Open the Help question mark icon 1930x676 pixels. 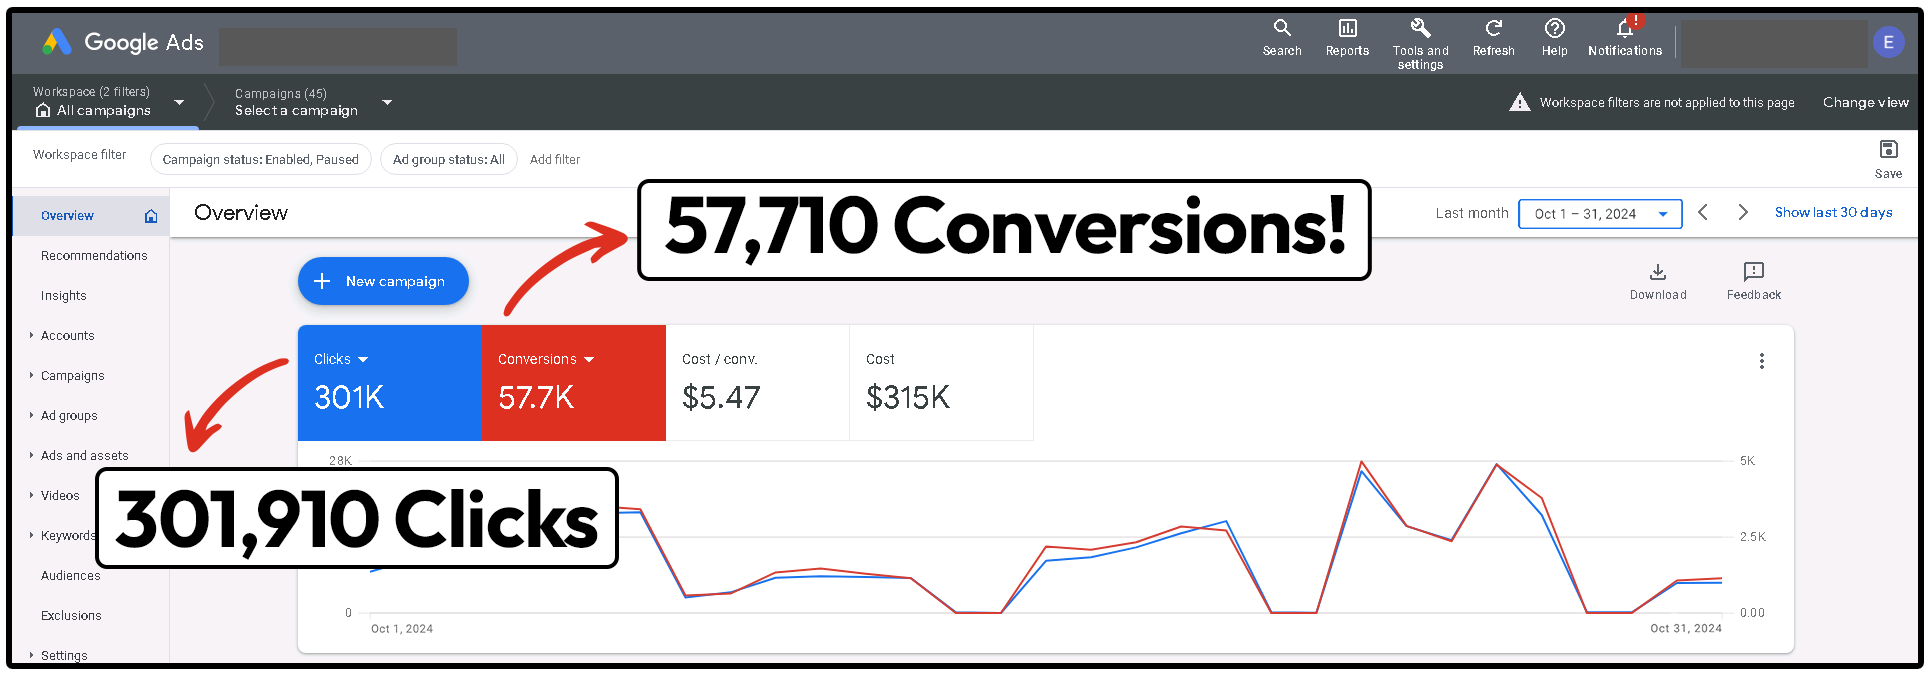point(1554,29)
